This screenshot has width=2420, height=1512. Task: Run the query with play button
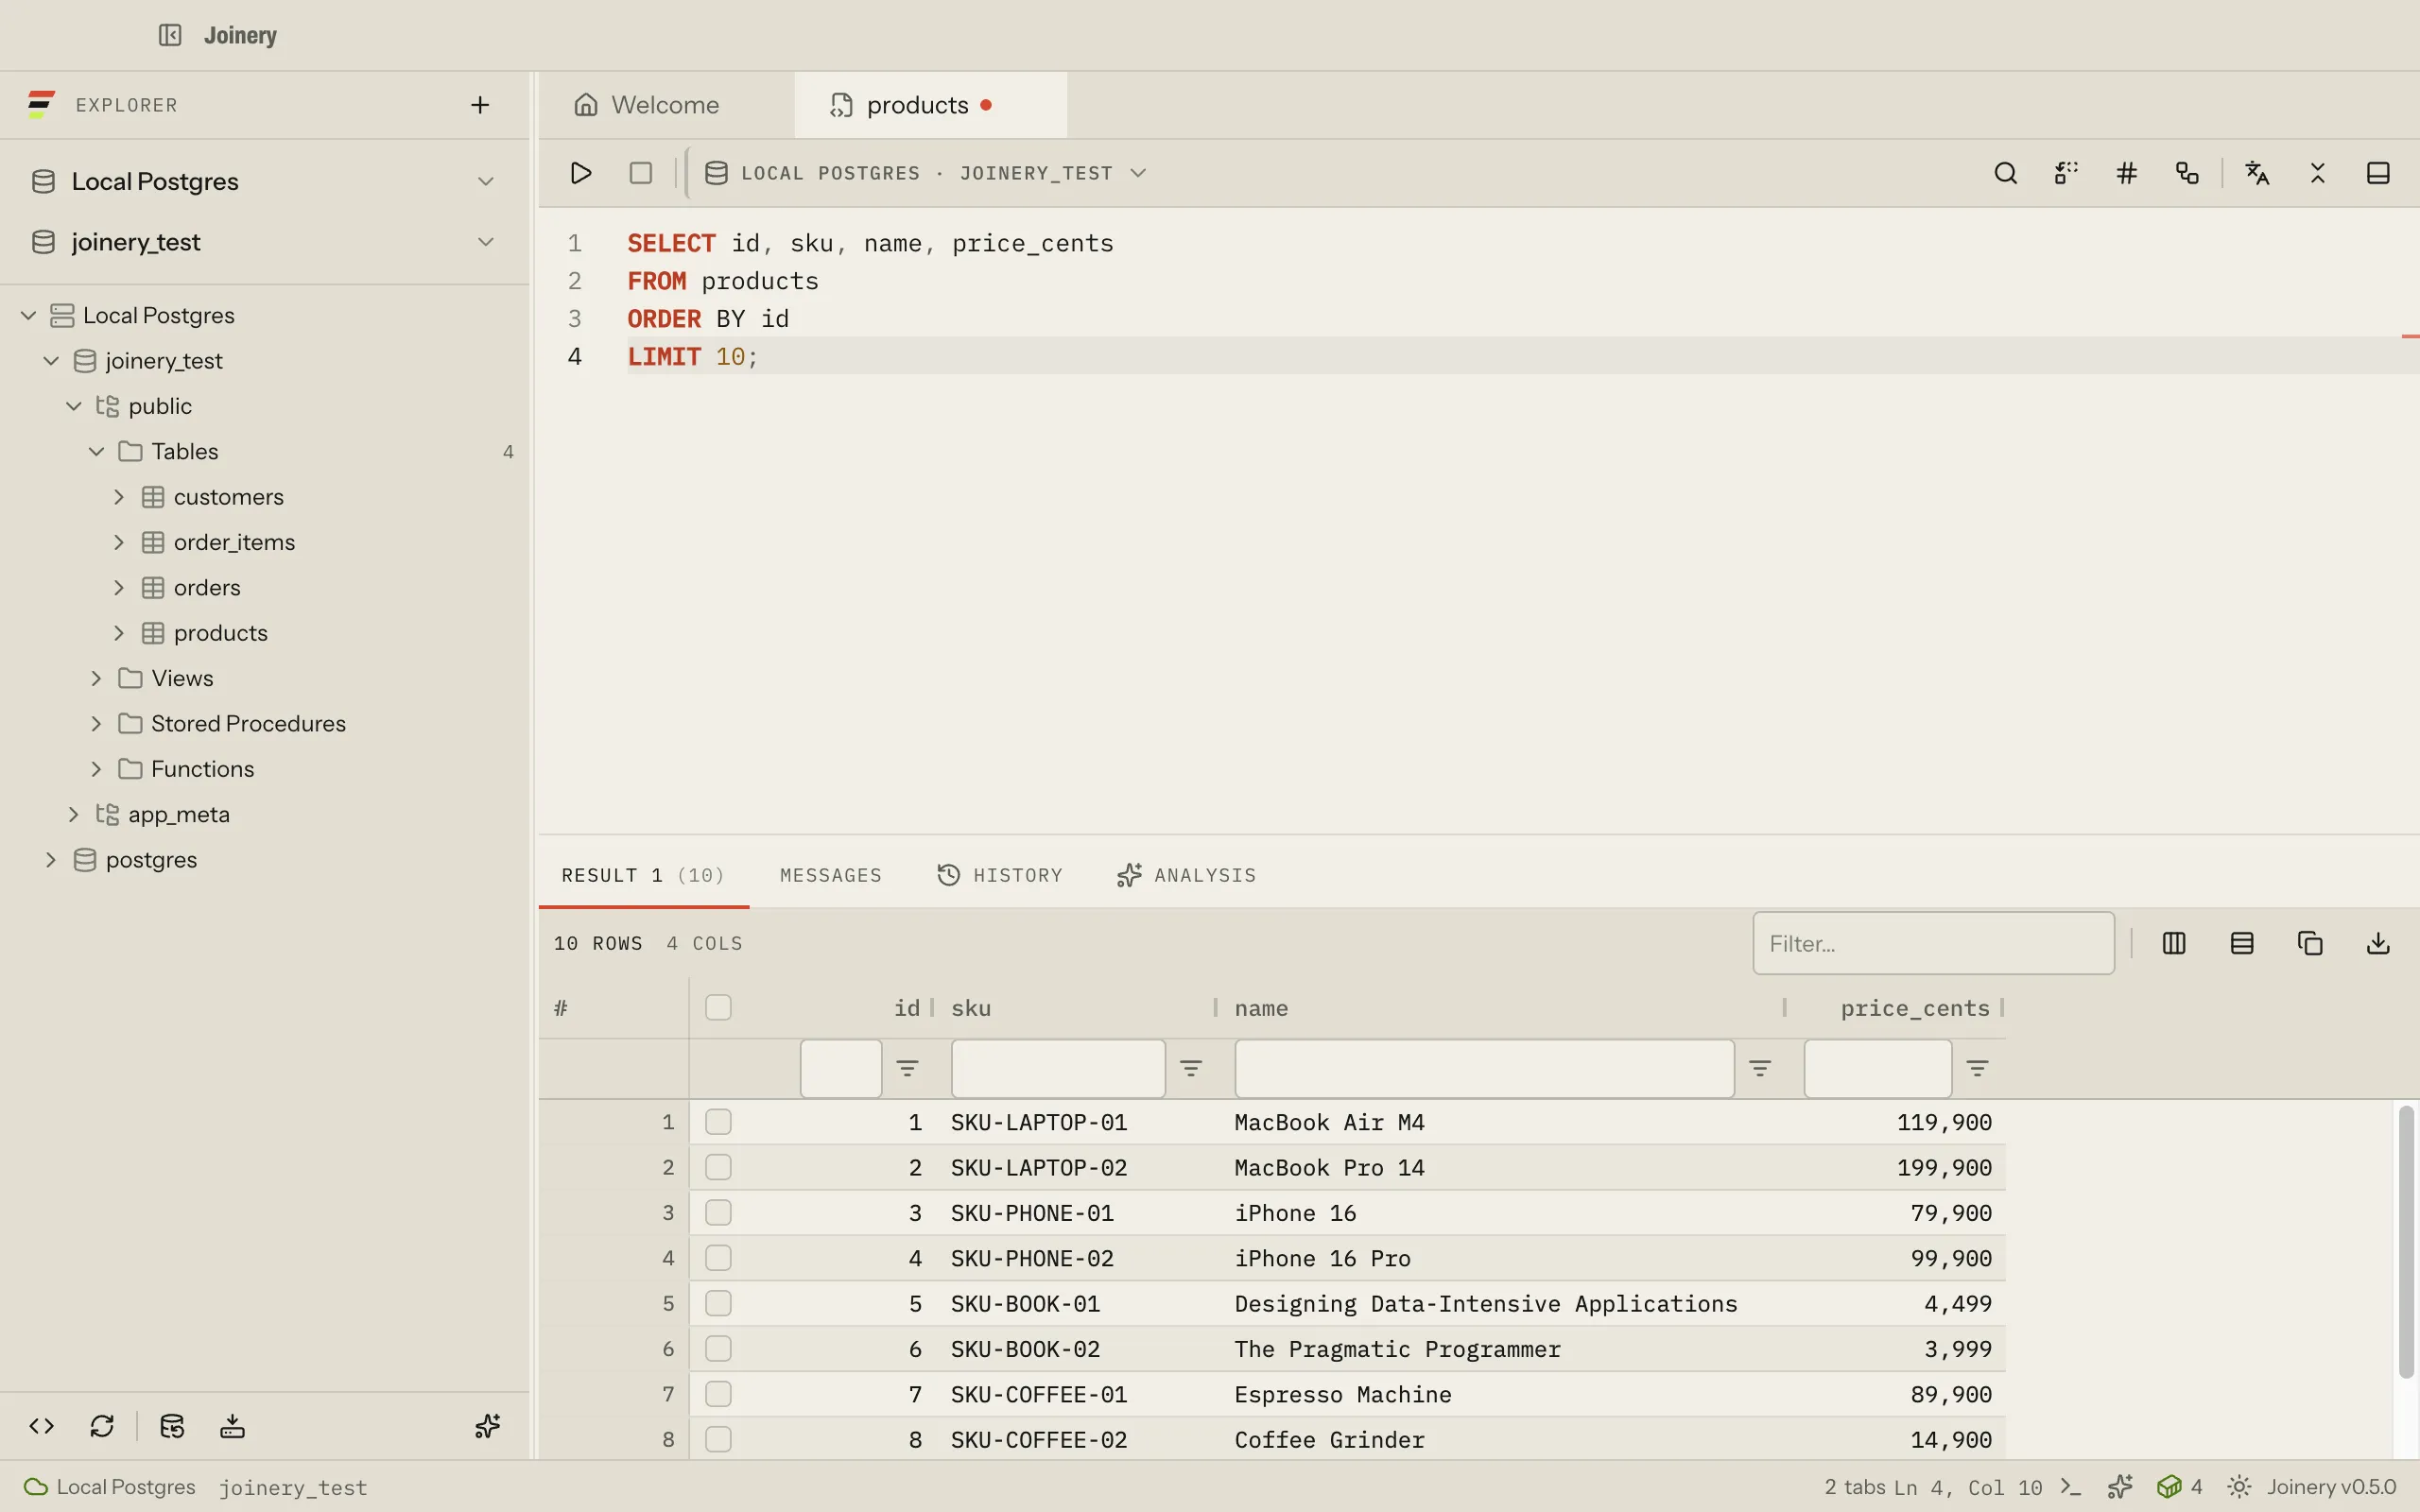click(x=580, y=173)
